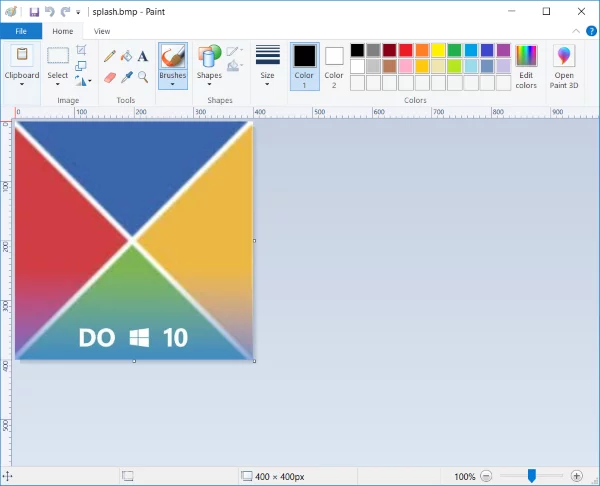The height and width of the screenshot is (486, 600).
Task: Pick the yellow color swatch
Action: (x=437, y=50)
